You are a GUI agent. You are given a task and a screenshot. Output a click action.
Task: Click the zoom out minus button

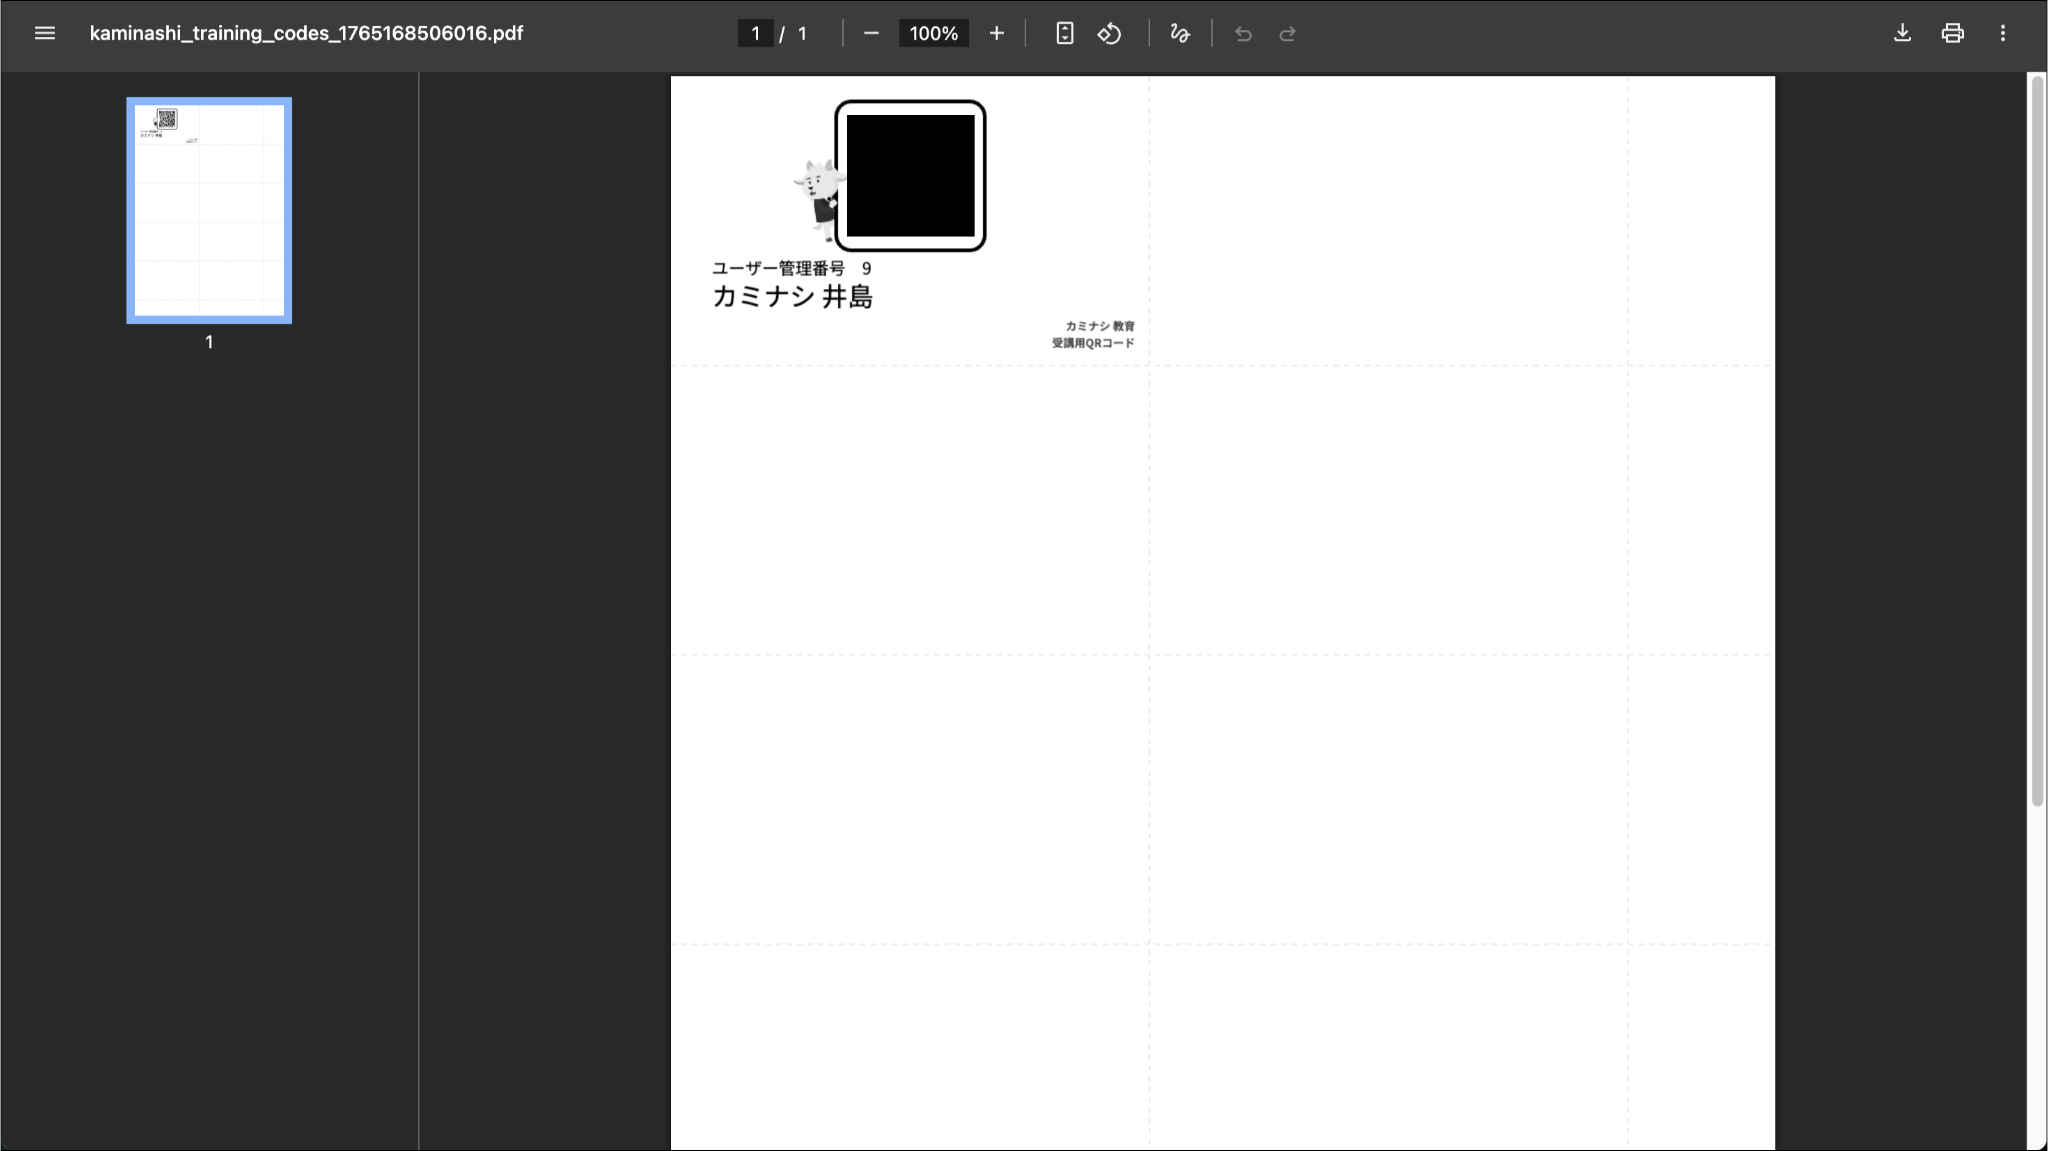pos(871,33)
